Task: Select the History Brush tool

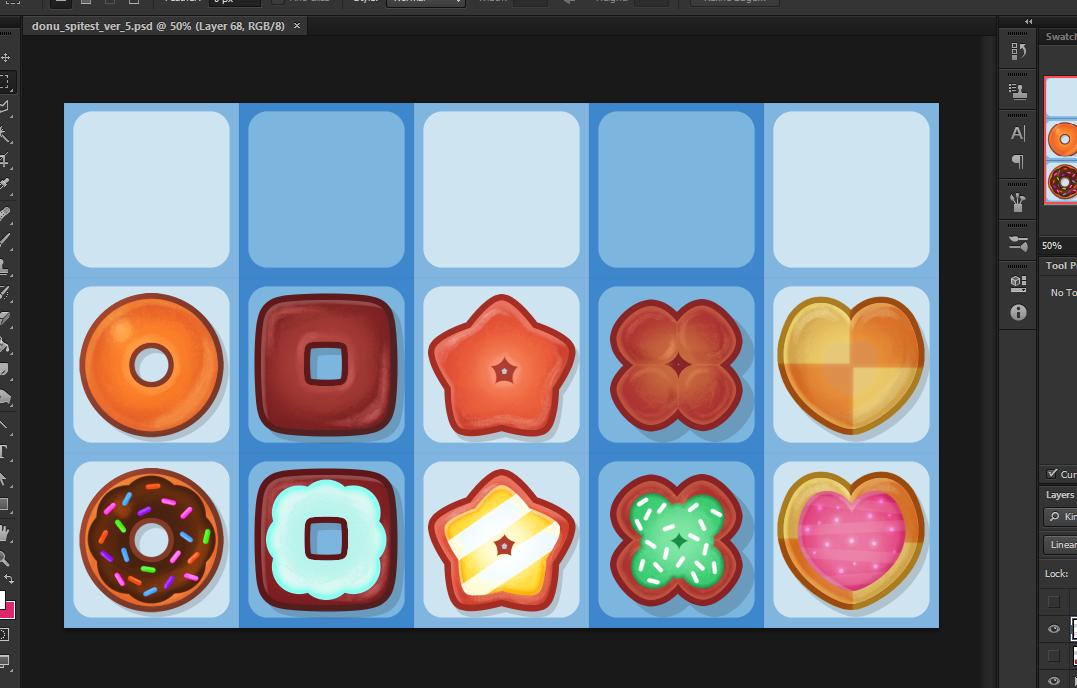Action: [5, 292]
